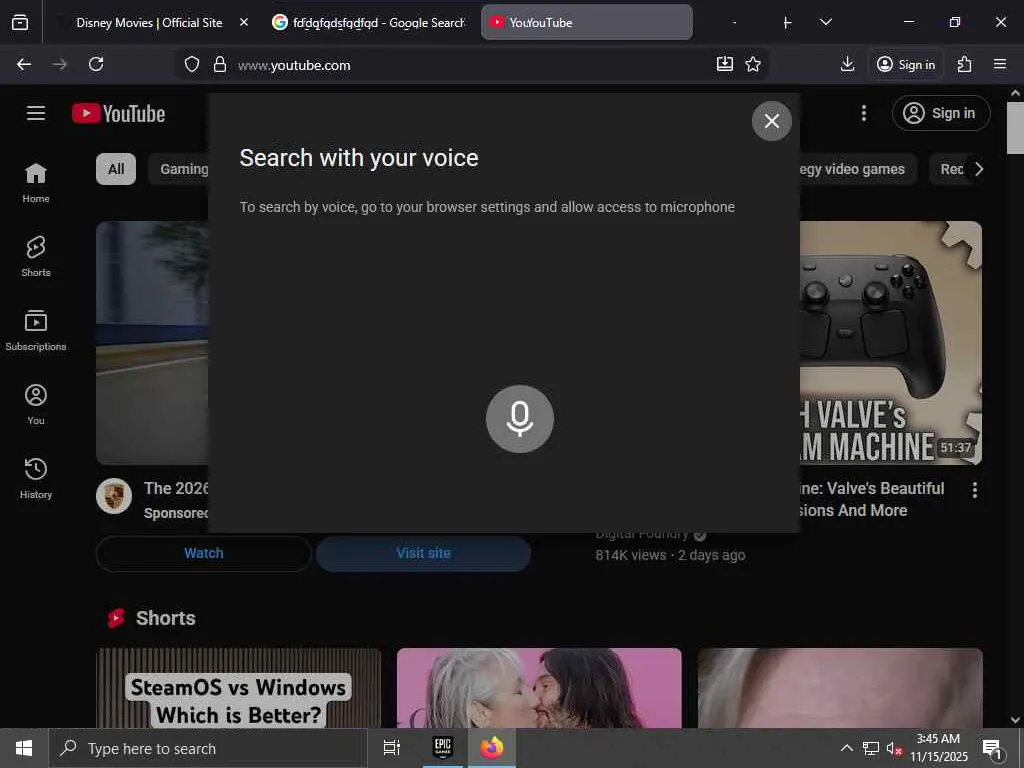The width and height of the screenshot is (1024, 768).
Task: Select the All filter chip
Action: pyautogui.click(x=116, y=169)
